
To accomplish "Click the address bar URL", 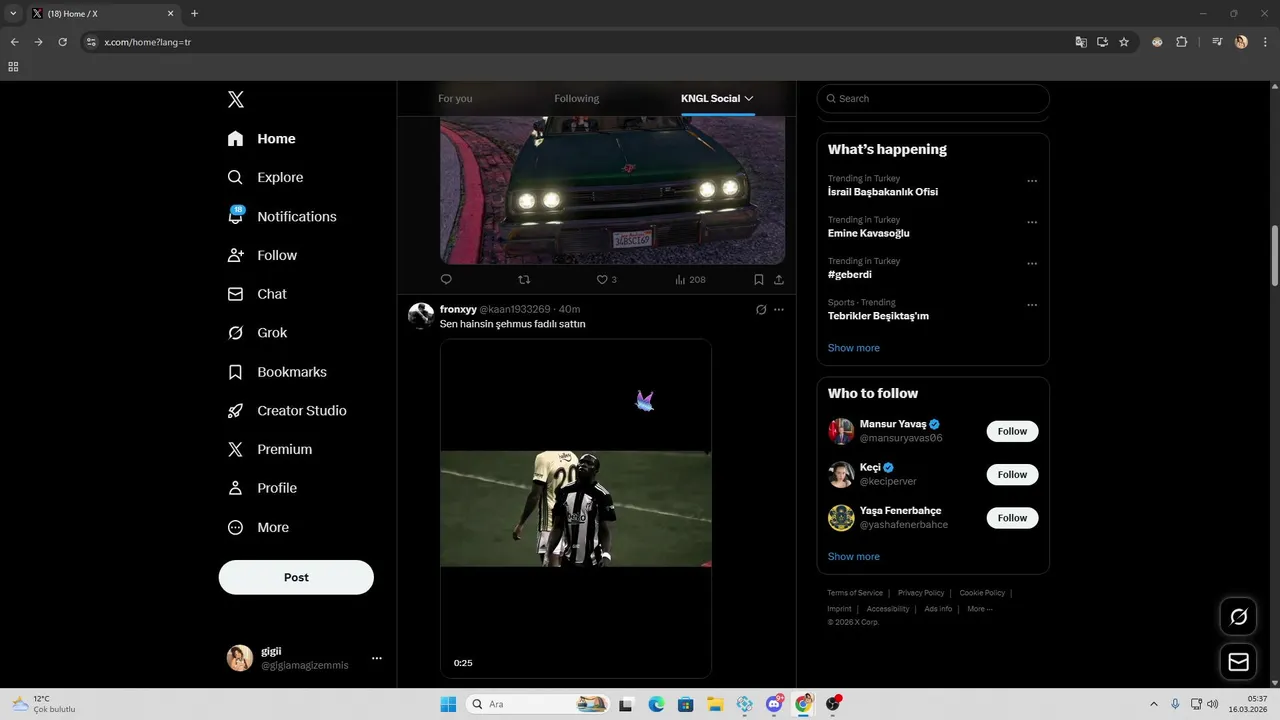I will point(148,42).
